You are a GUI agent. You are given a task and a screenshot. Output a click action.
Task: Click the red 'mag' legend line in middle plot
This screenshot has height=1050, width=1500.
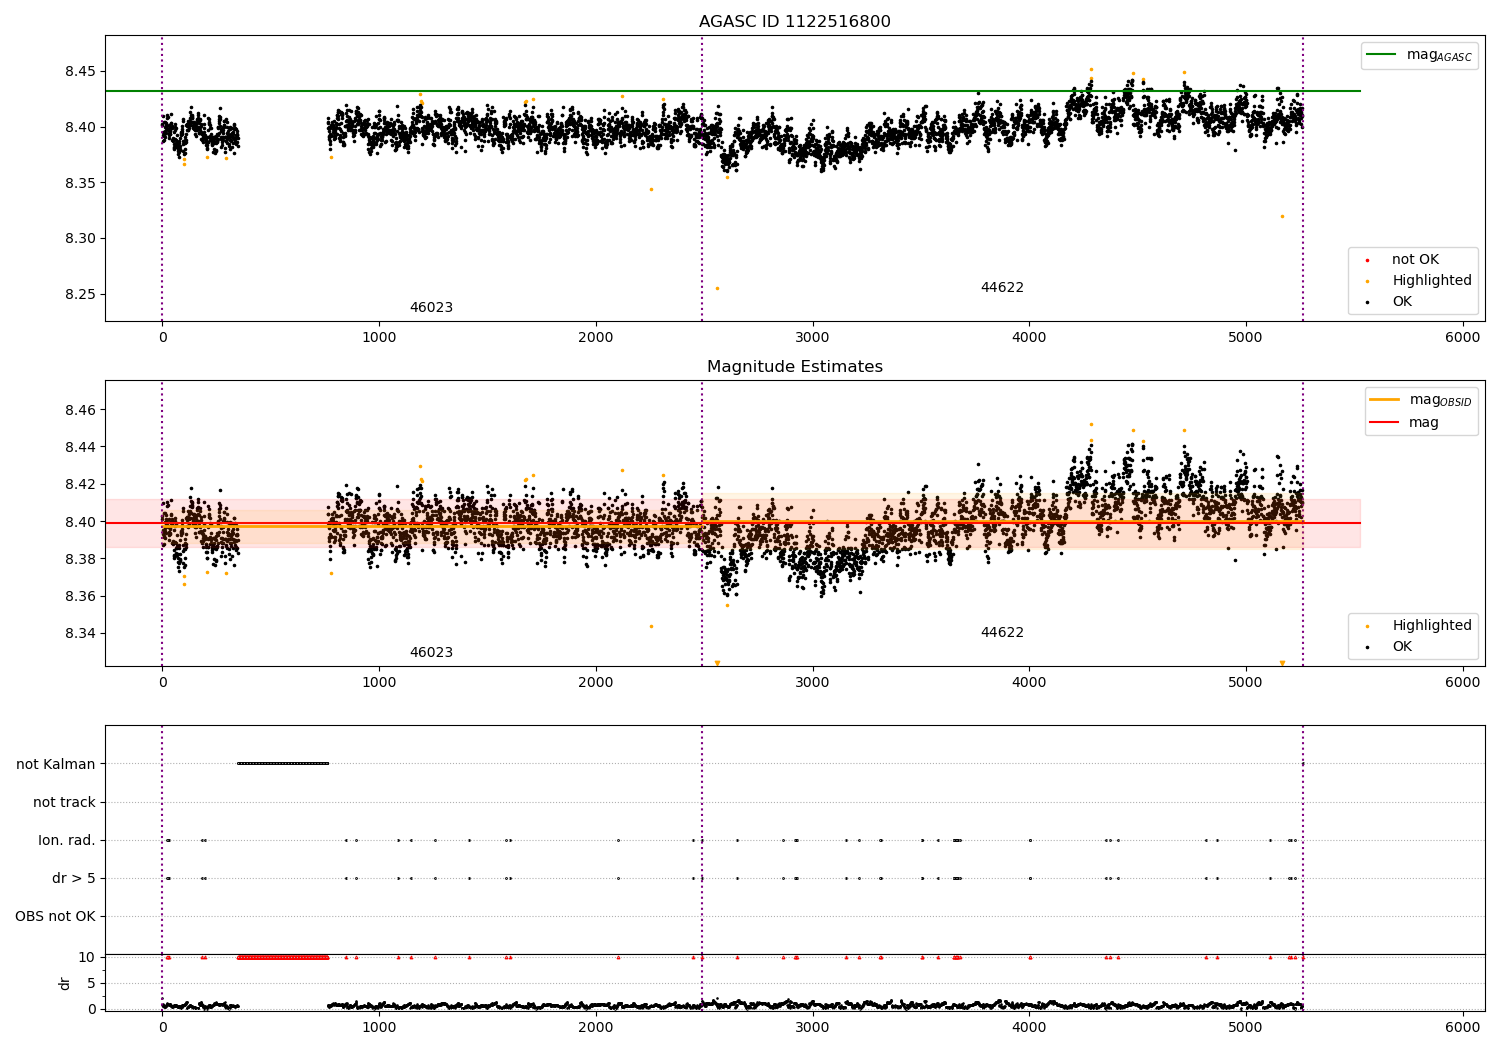[1385, 422]
